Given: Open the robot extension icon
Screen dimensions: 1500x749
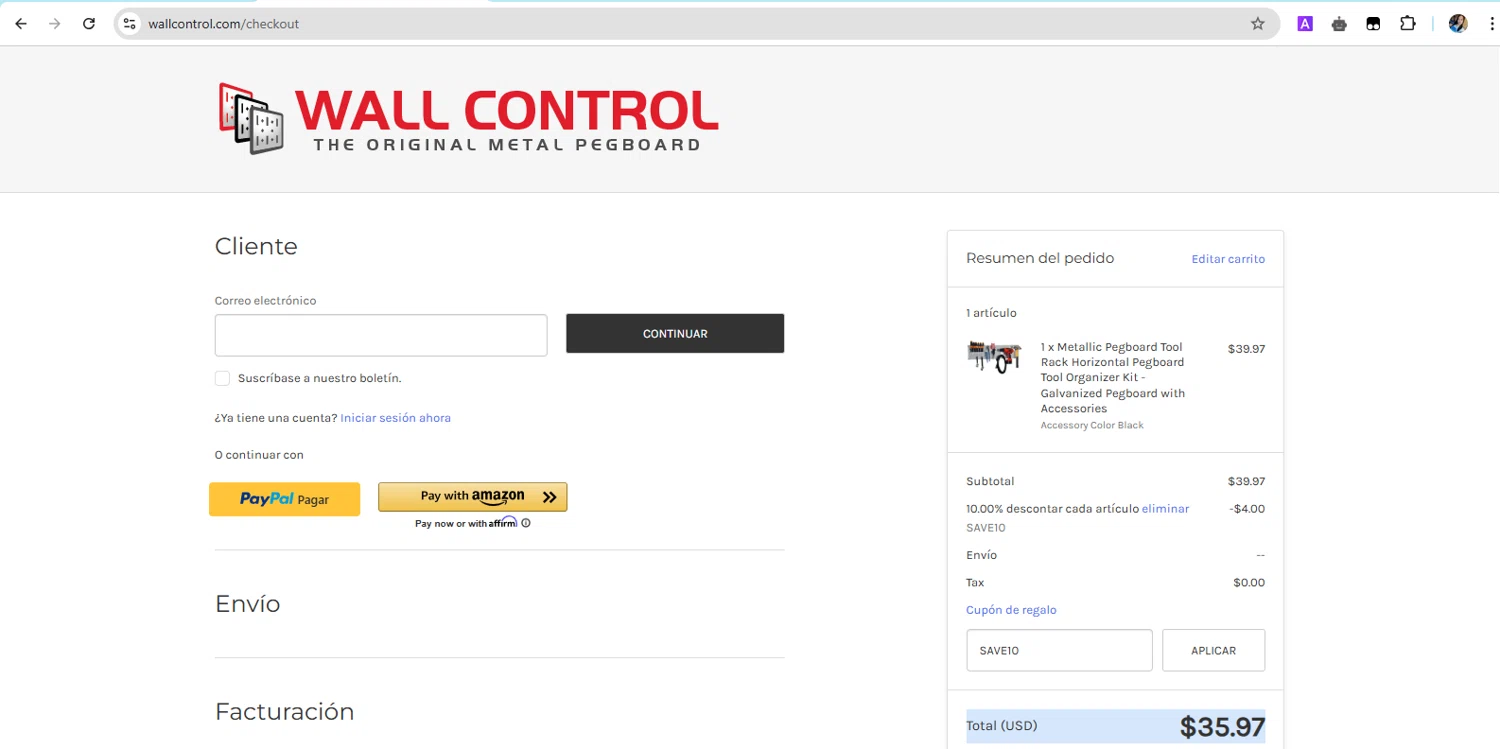Looking at the screenshot, I should 1339,23.
